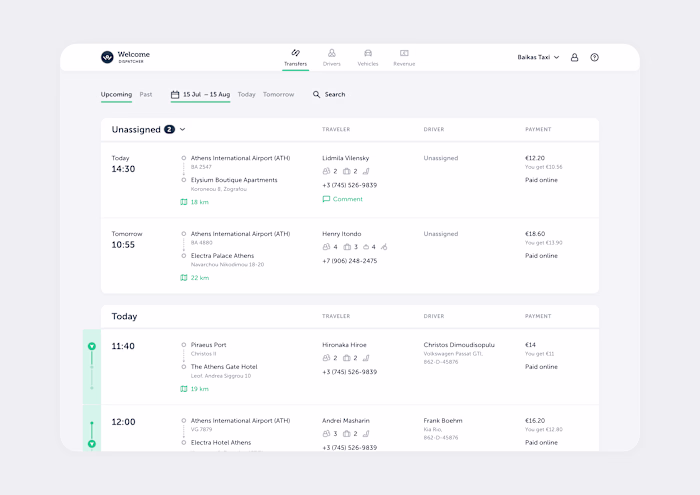700x495 pixels.
Task: Click passengers icon in Henry Itondo row
Action: [326, 247]
